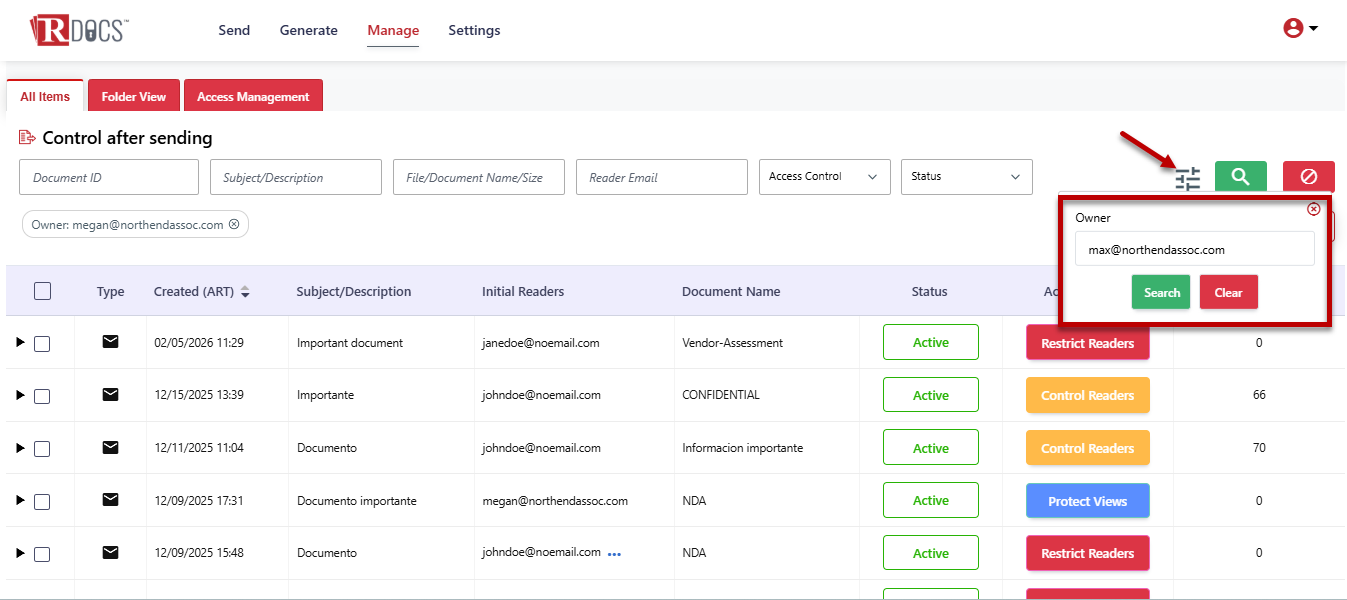Open the Status filter dropdown
This screenshot has height=600, width=1347.
966,177
